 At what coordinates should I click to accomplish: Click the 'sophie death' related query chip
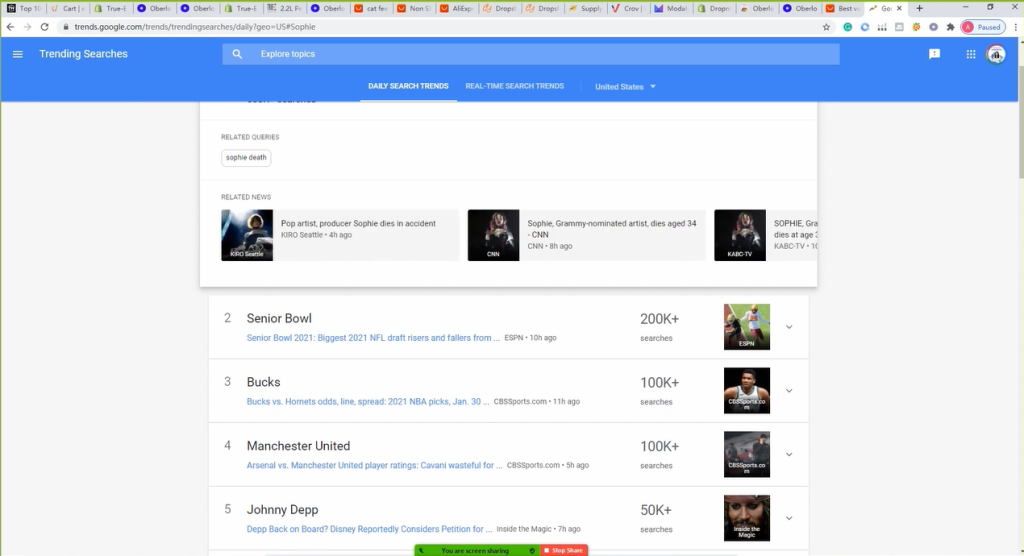tap(246, 157)
